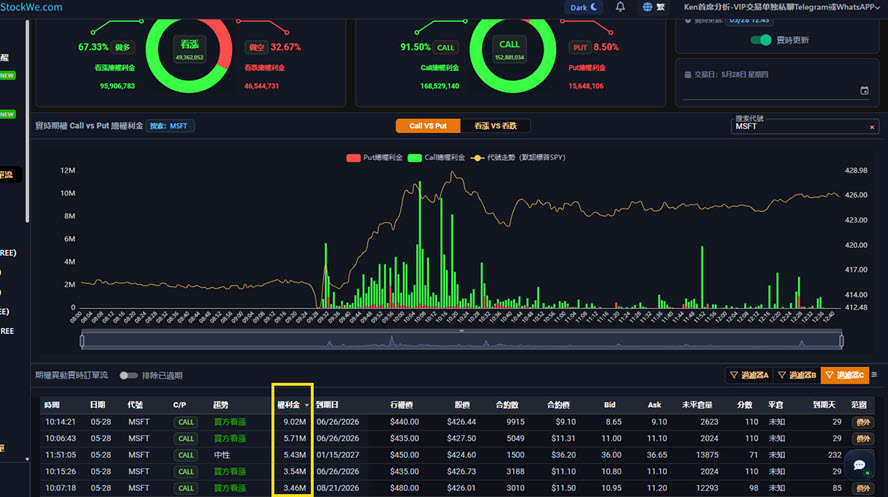This screenshot has height=497, width=888.
Task: Click the 合約數 column header
Action: click(x=507, y=405)
